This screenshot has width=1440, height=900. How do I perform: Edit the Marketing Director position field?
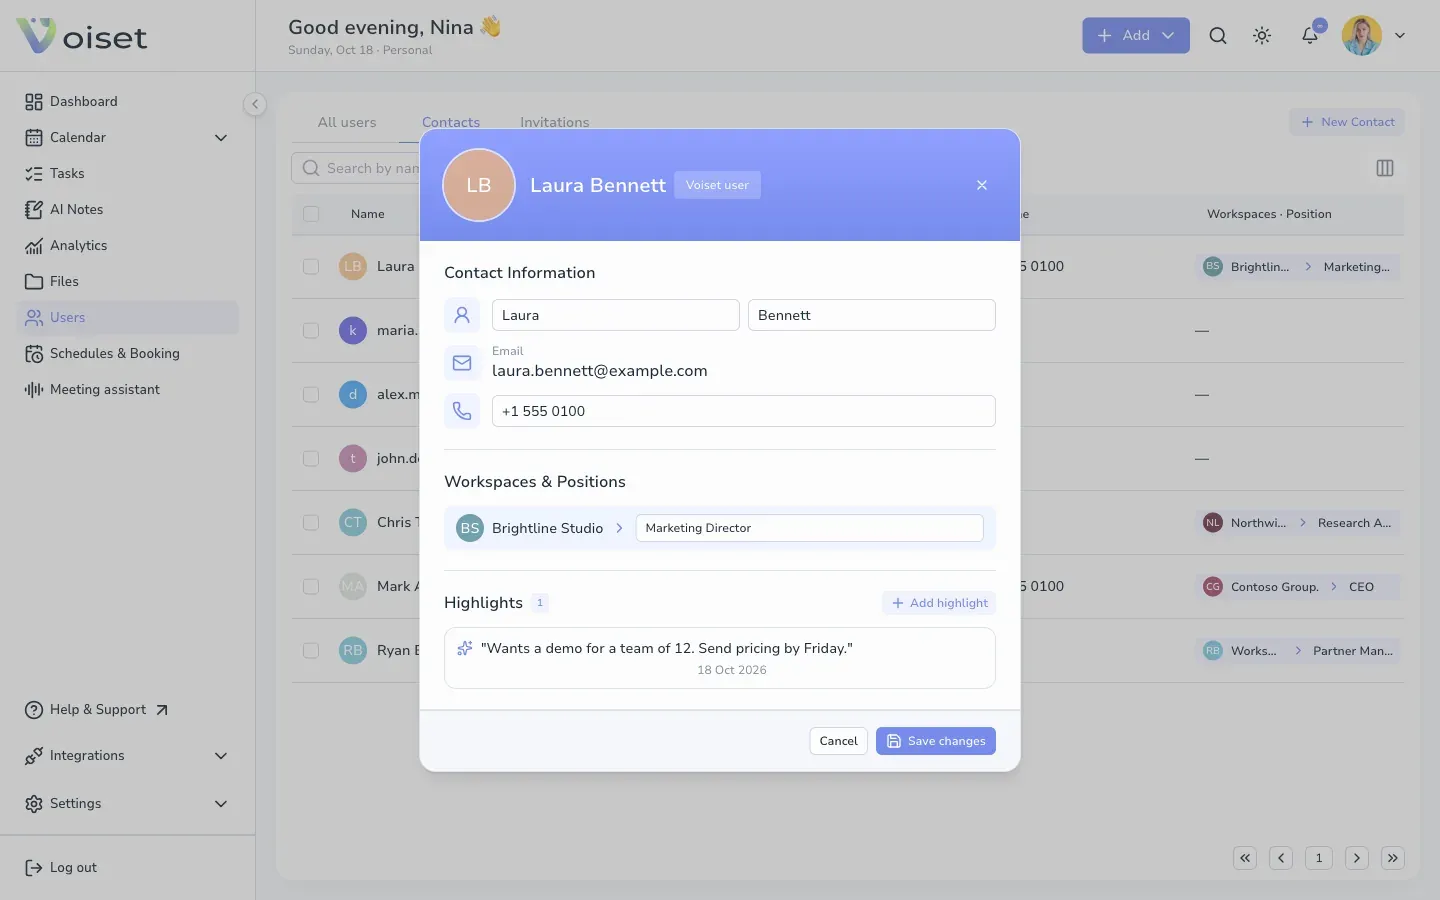click(810, 528)
